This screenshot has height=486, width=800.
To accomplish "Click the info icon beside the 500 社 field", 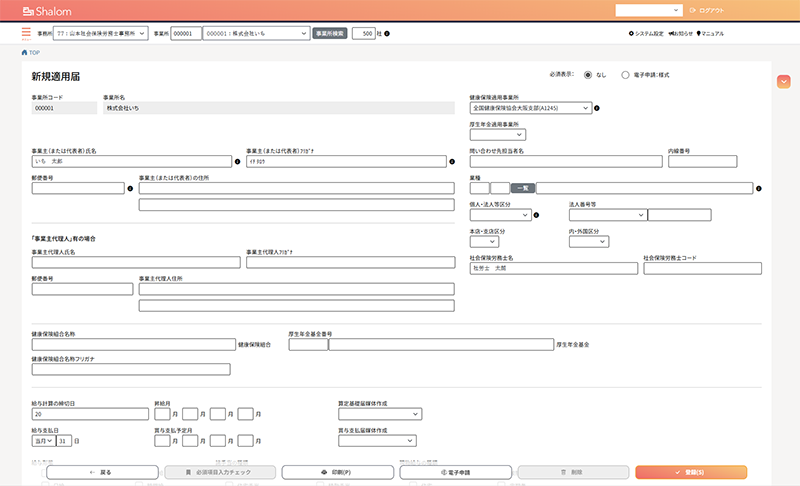I will pos(387,33).
